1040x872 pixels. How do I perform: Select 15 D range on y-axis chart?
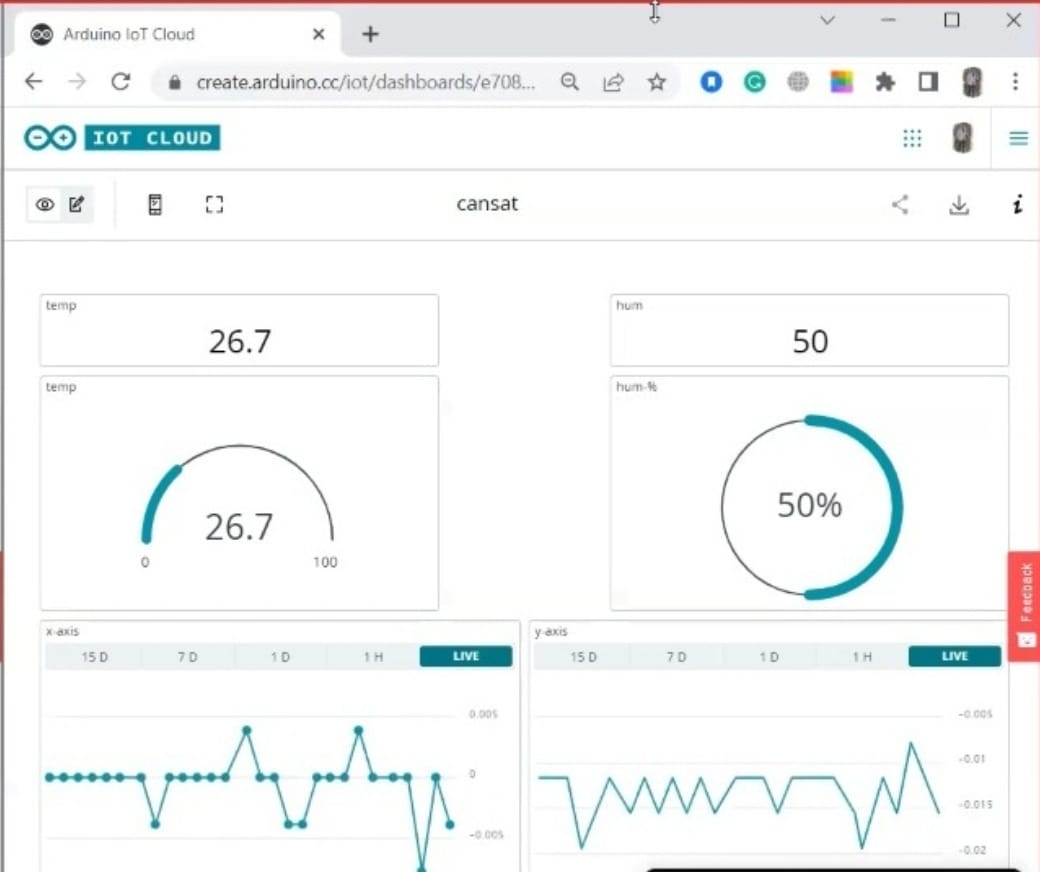click(x=583, y=656)
